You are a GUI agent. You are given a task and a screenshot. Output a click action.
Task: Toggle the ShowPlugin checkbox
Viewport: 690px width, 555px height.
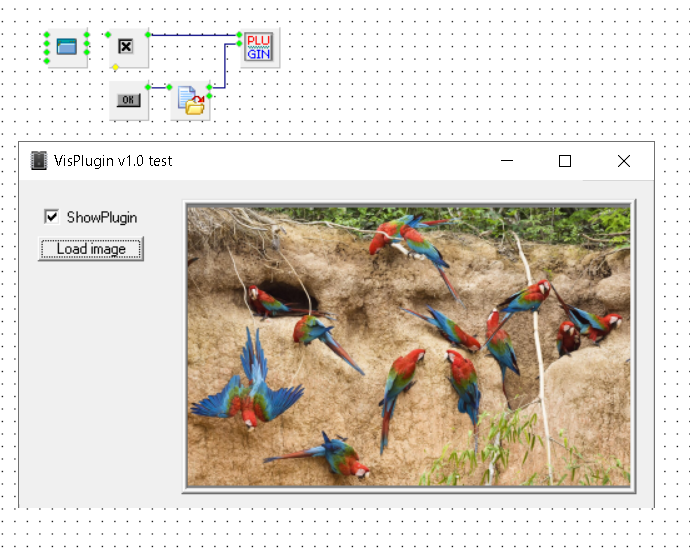click(x=51, y=217)
